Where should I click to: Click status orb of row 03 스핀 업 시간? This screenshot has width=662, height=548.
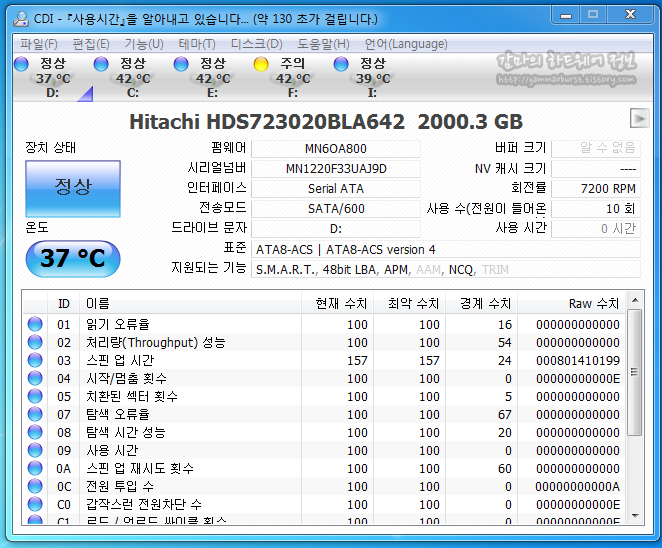tap(35, 360)
